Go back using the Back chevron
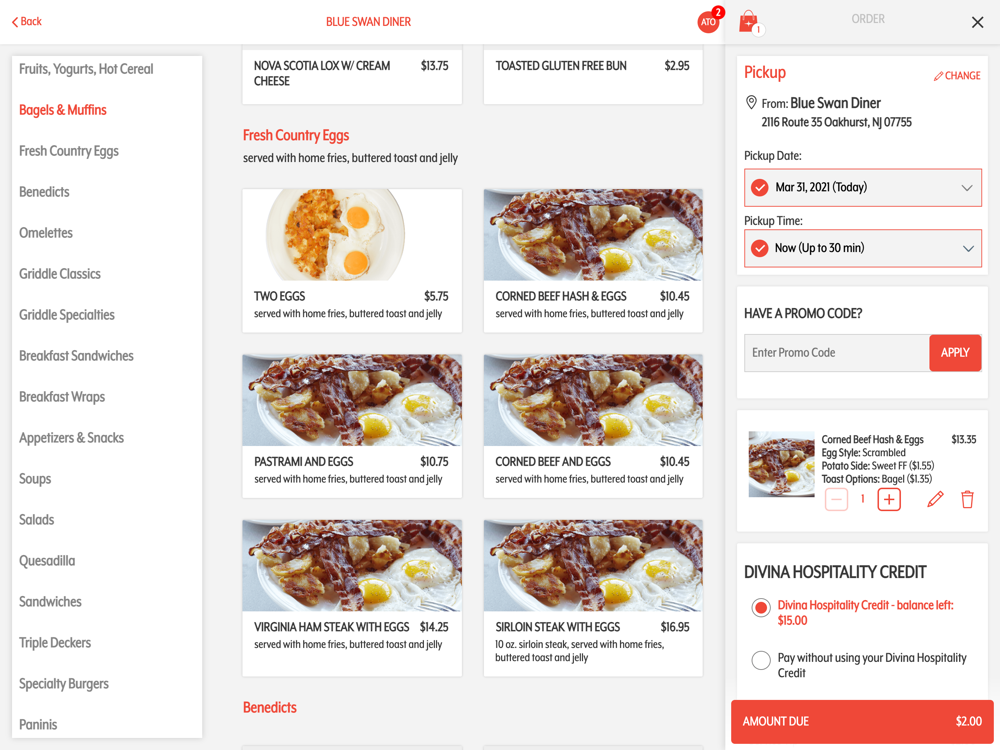Image resolution: width=1000 pixels, height=750 pixels. [27, 22]
